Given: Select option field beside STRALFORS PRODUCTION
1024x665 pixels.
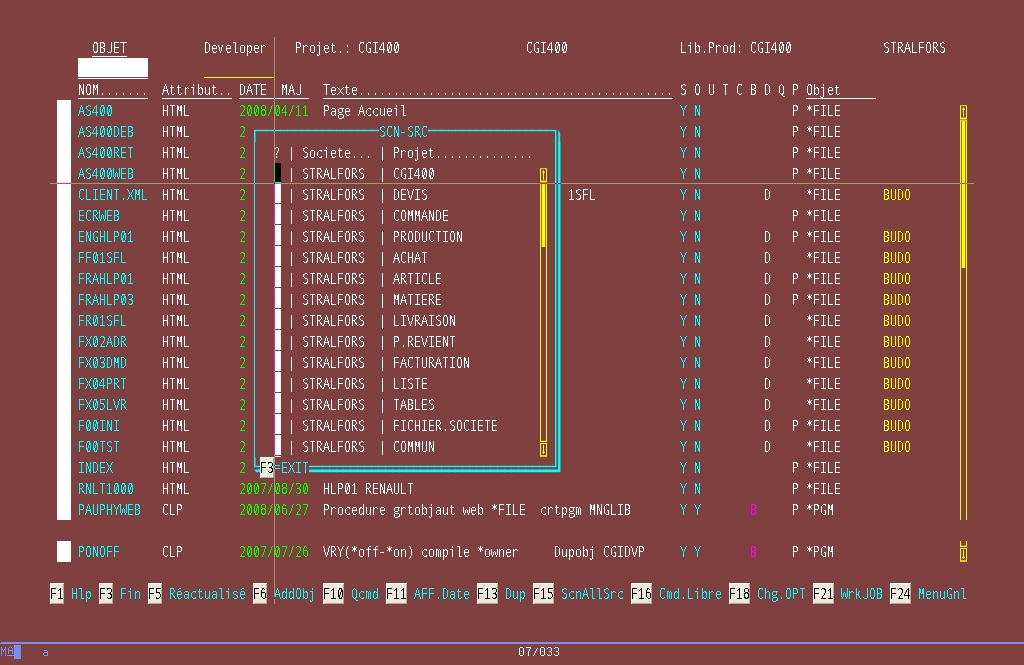Looking at the screenshot, I should tap(278, 236).
